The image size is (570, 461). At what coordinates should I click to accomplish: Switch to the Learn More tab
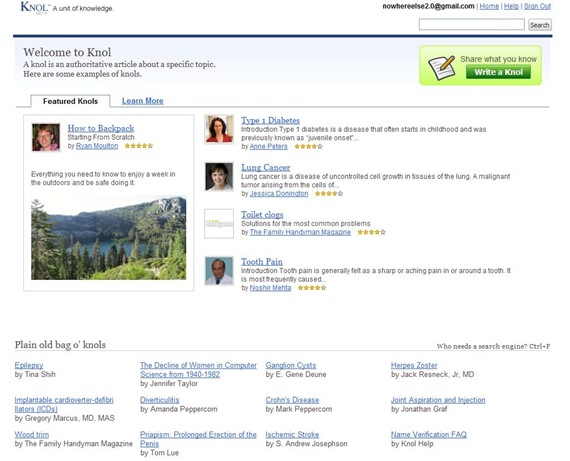pyautogui.click(x=142, y=101)
